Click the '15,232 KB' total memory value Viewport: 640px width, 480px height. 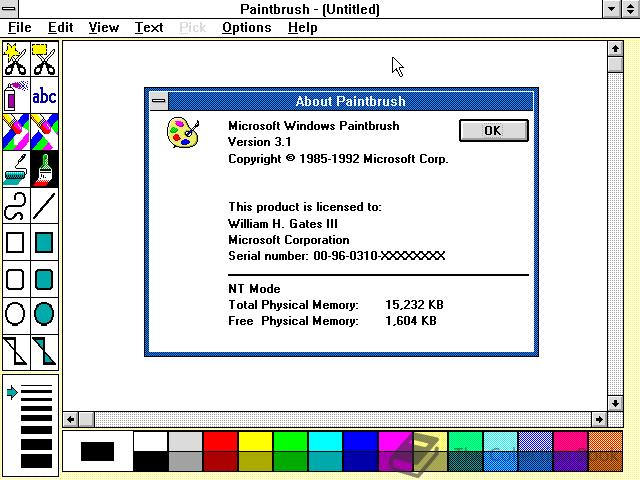(414, 305)
